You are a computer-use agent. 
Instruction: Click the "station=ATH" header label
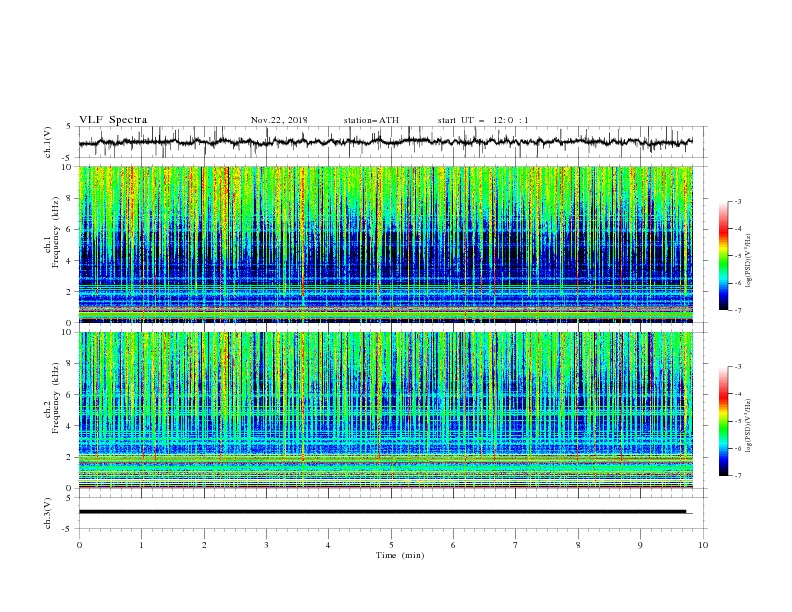tap(371, 120)
